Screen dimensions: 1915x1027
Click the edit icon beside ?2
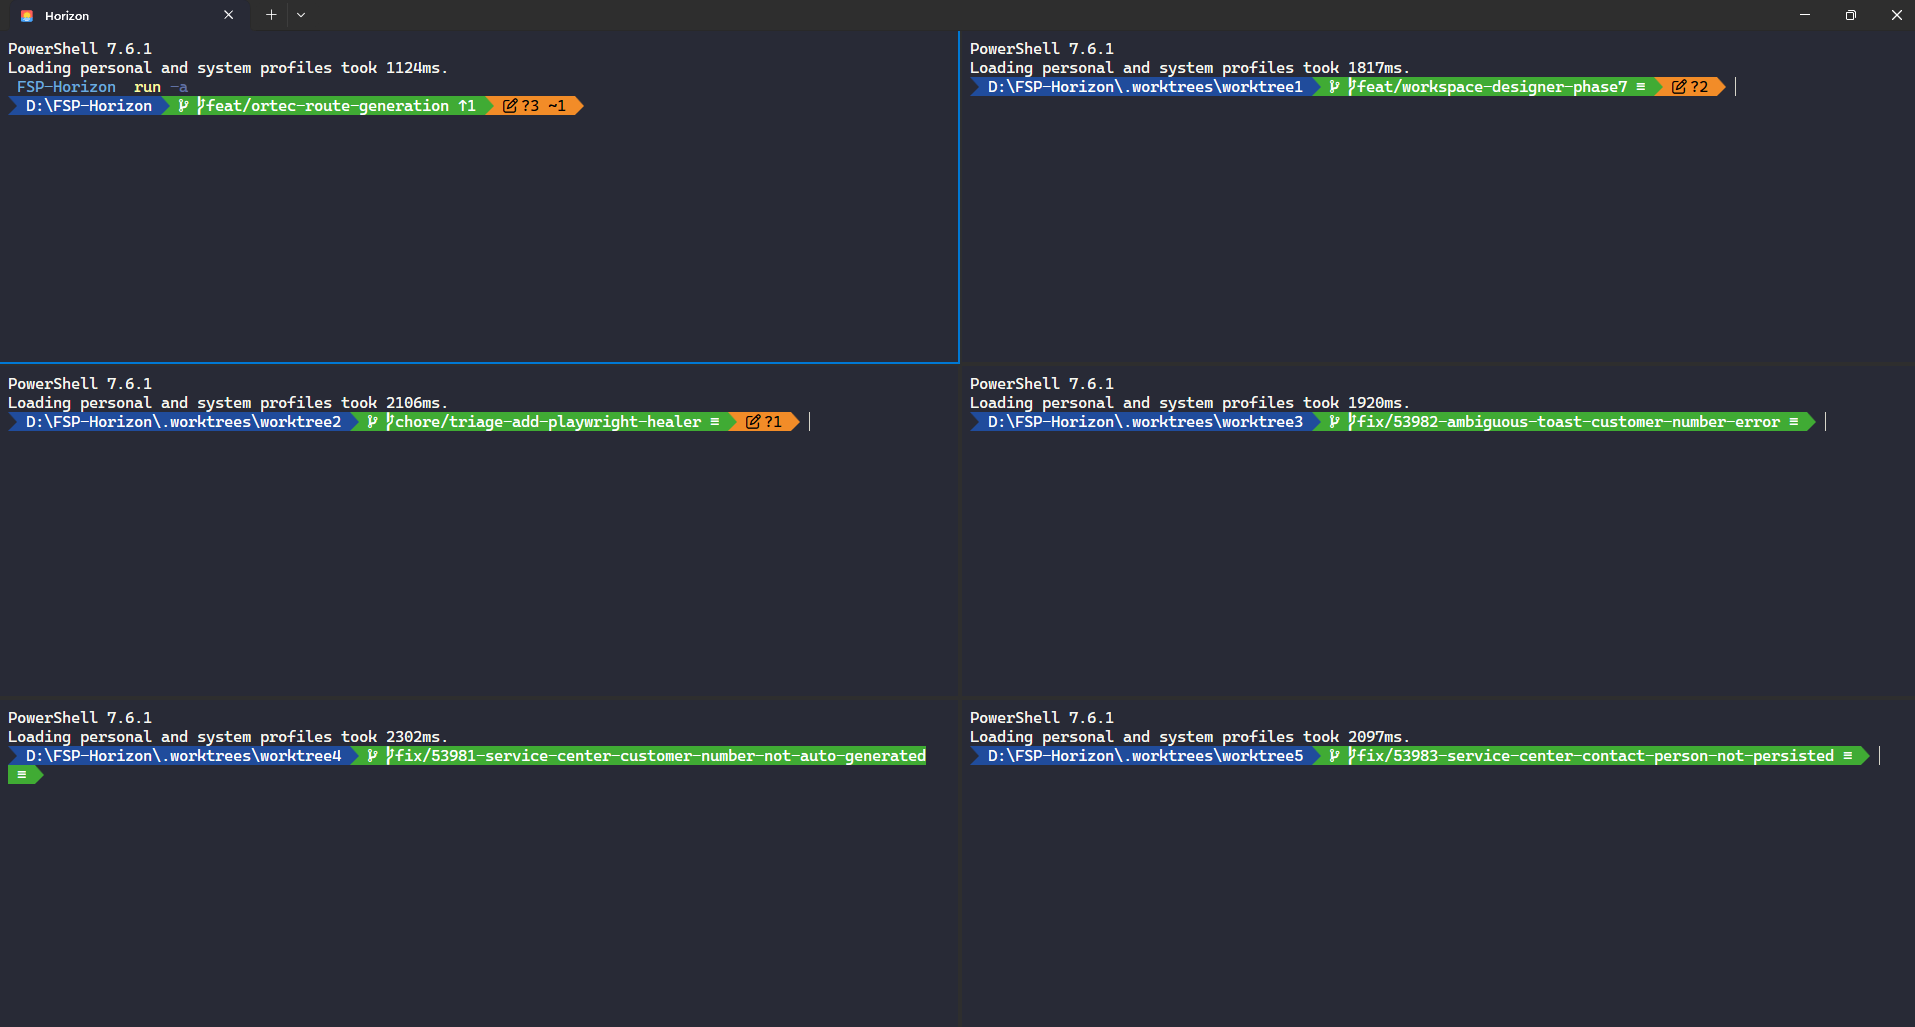pyautogui.click(x=1679, y=87)
